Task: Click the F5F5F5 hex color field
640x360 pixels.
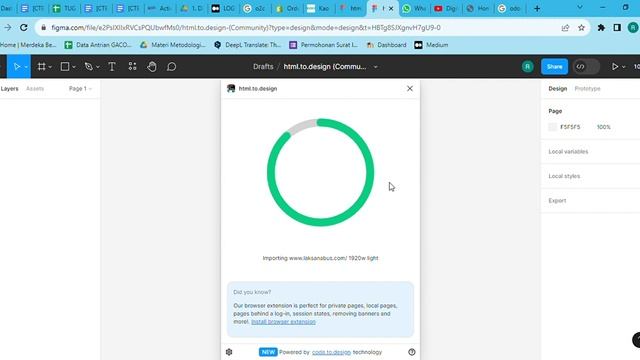Action: point(570,127)
